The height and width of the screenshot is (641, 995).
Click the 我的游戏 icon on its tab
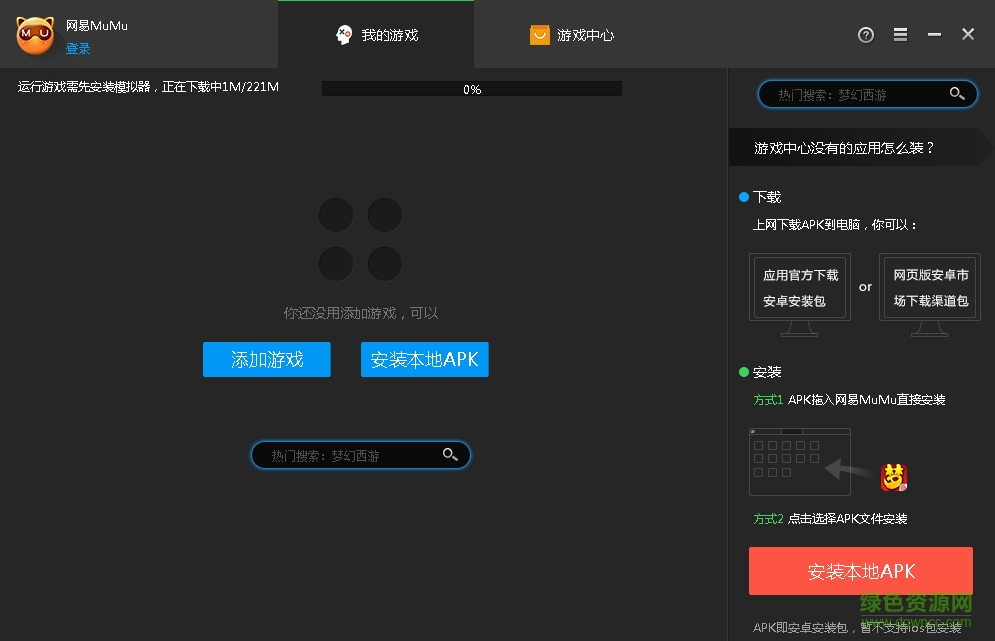[344, 34]
